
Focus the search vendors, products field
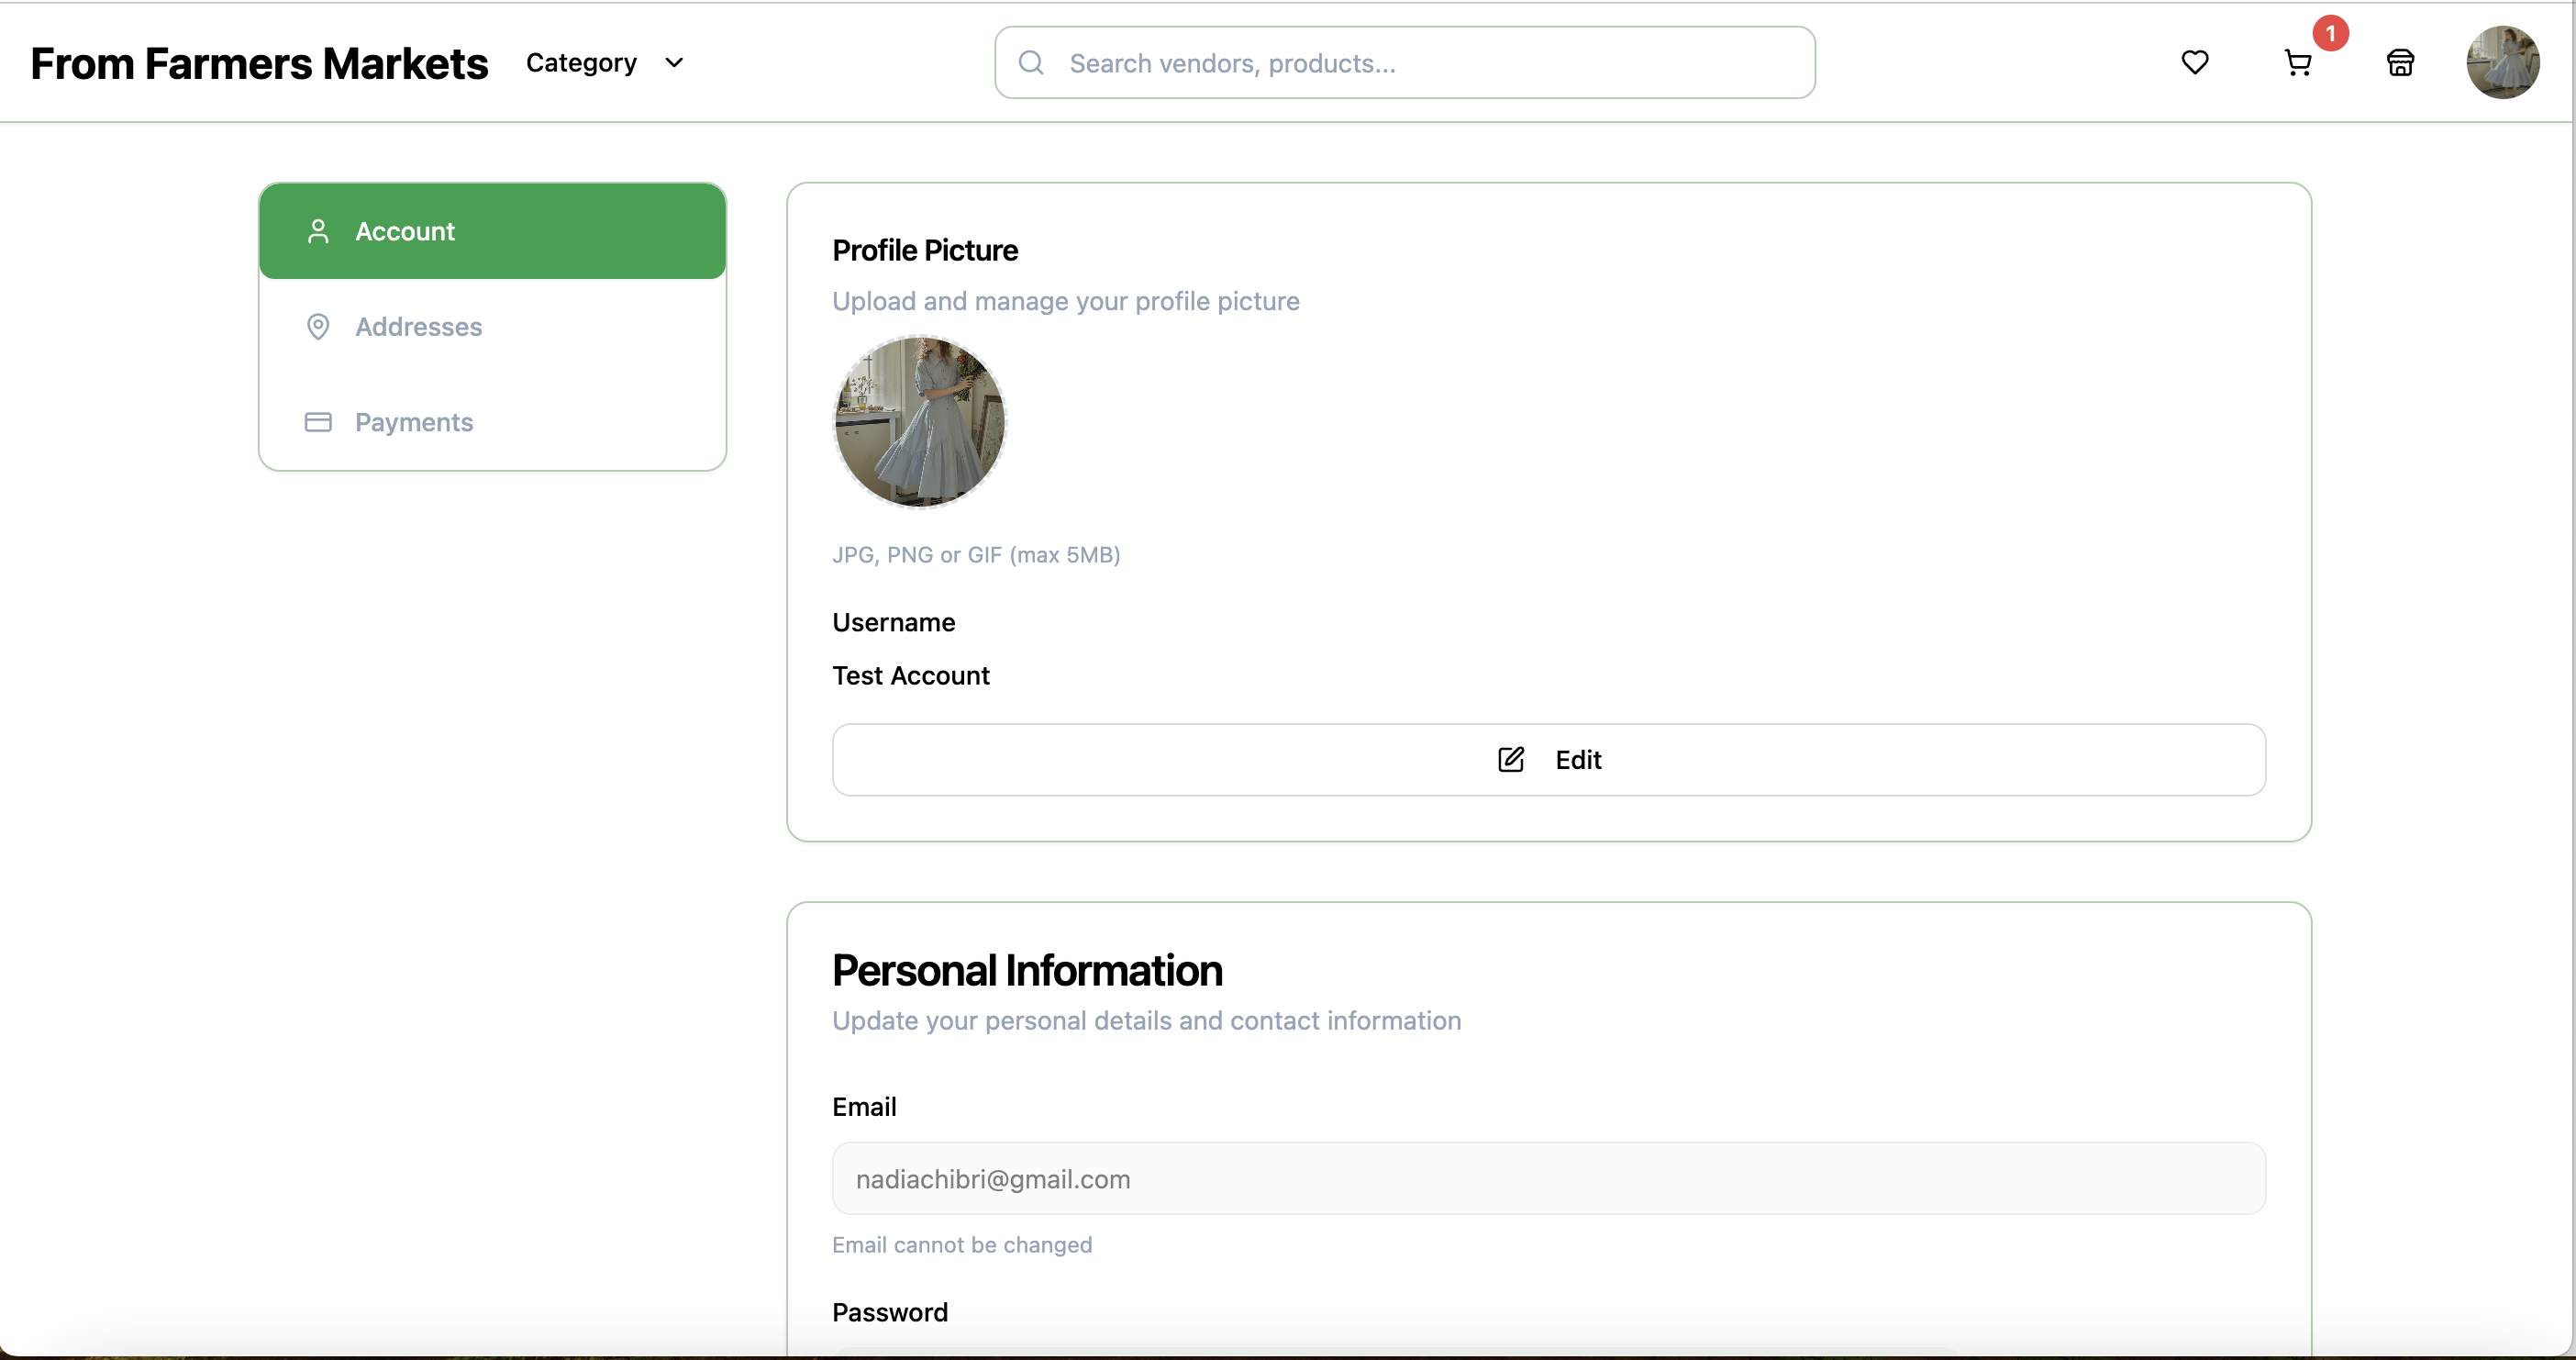click(1430, 63)
